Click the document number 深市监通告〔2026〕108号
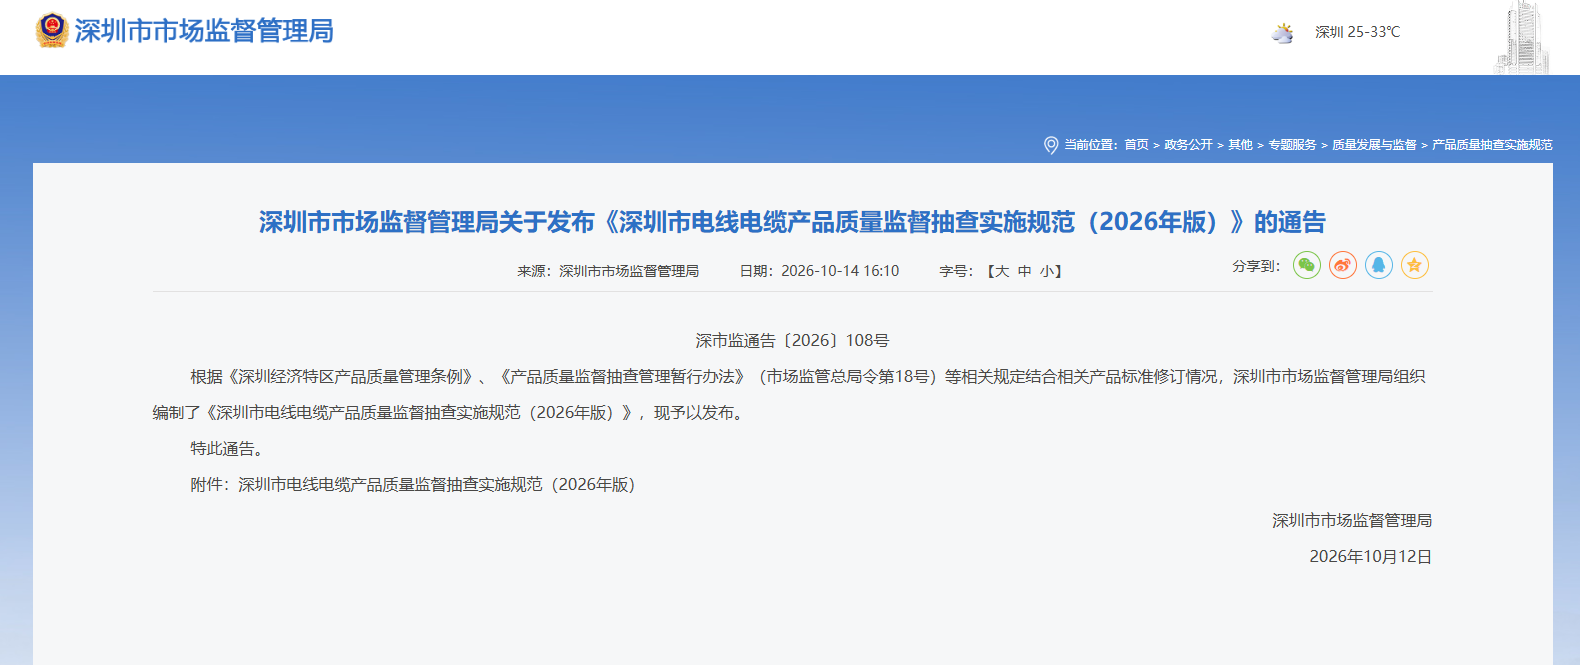 792,341
